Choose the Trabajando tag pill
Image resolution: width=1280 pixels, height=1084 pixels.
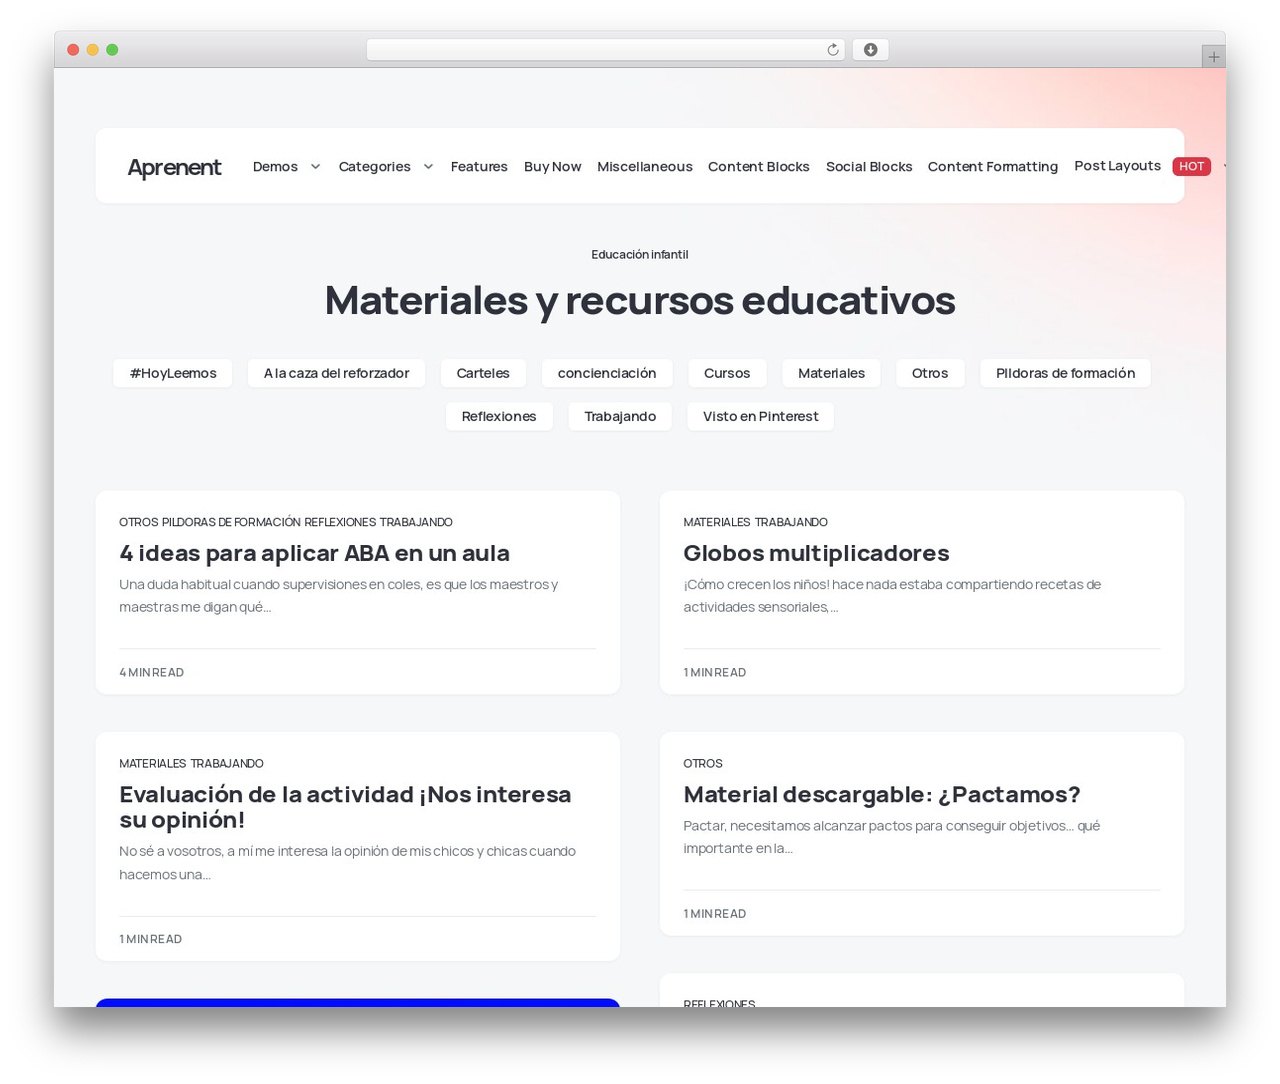click(620, 416)
